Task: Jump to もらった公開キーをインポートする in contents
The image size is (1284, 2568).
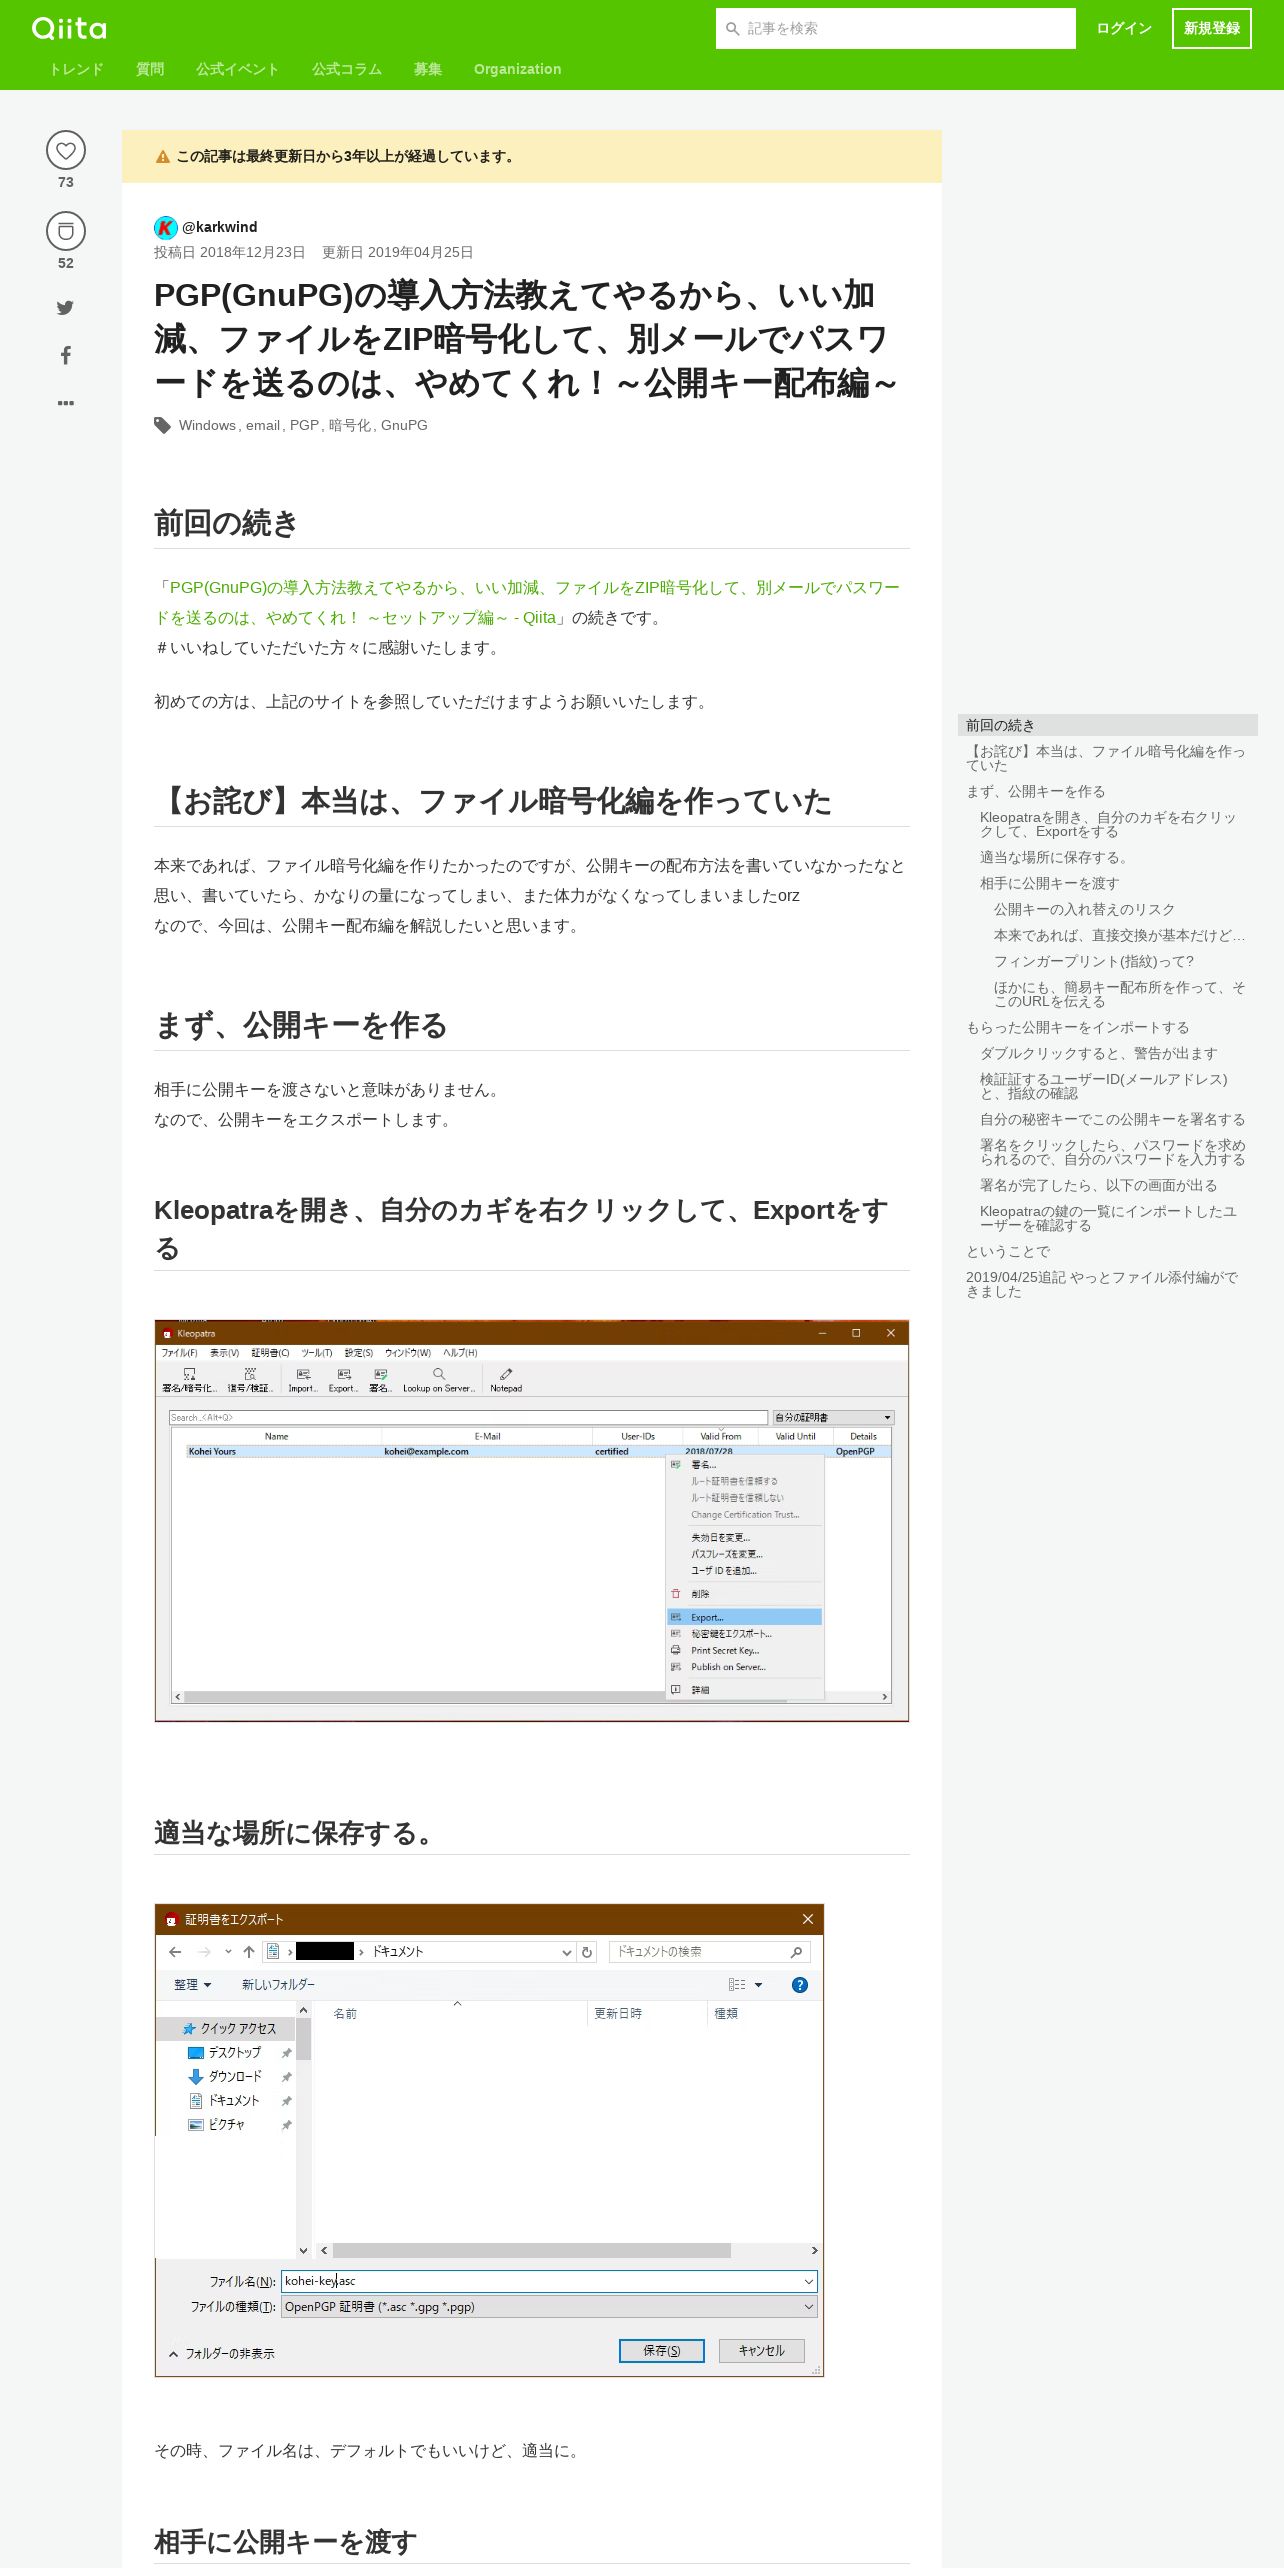Action: [x=1077, y=1027]
